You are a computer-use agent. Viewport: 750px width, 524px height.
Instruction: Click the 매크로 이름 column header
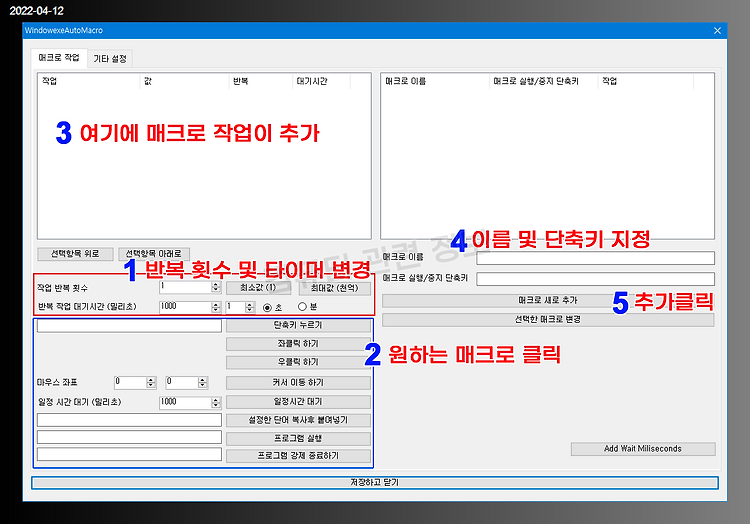click(x=436, y=81)
